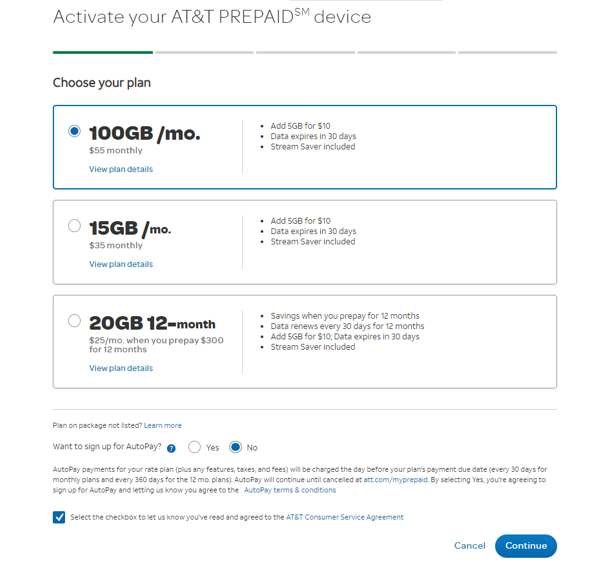View plan details for 100GB plan

point(121,169)
